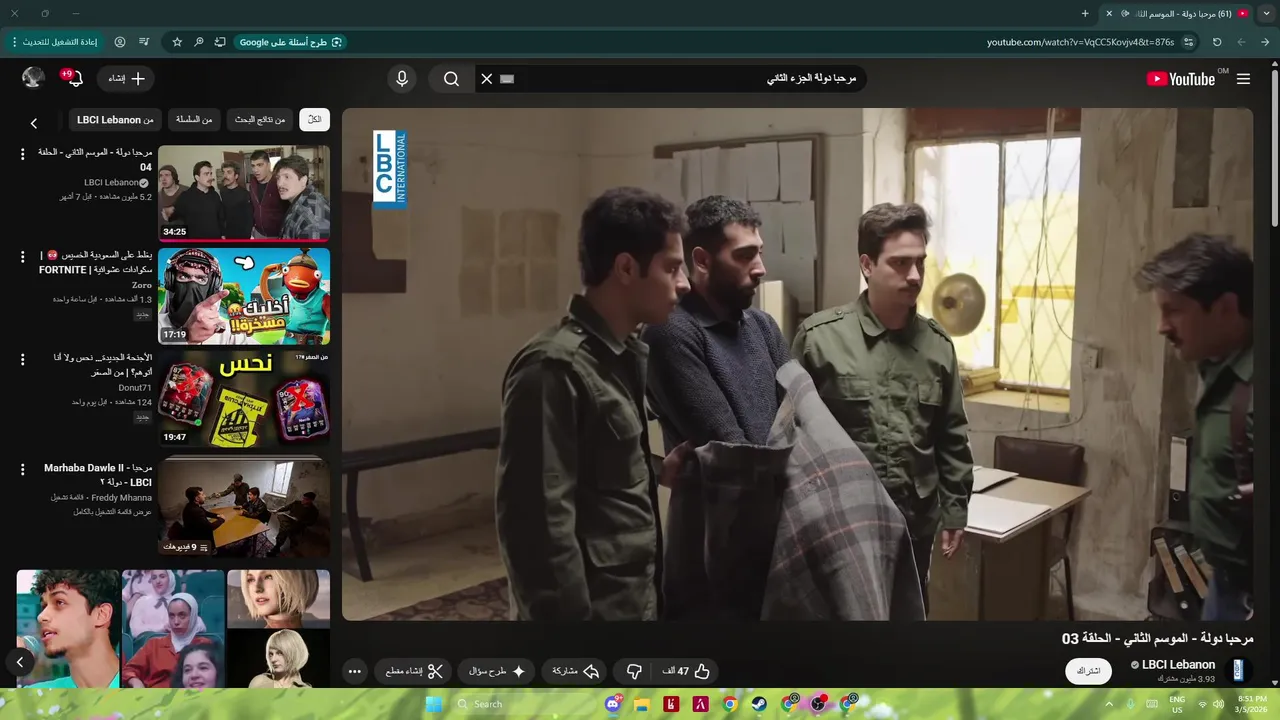Click عرض قائمة التشغيل بالكامل link
Screen dimensions: 1280x720
(x=112, y=511)
